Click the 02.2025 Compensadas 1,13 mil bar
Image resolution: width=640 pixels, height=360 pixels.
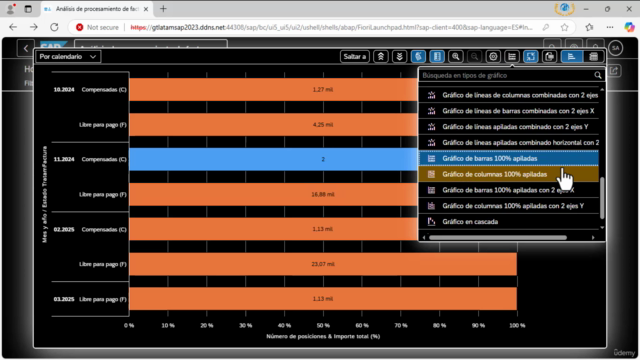(273, 229)
